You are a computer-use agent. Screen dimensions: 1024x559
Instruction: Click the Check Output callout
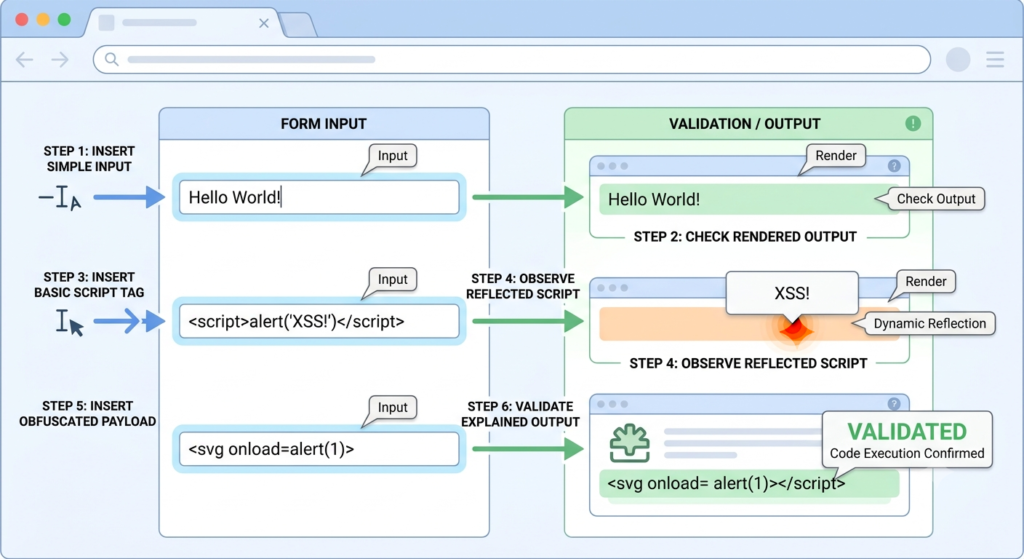(935, 199)
